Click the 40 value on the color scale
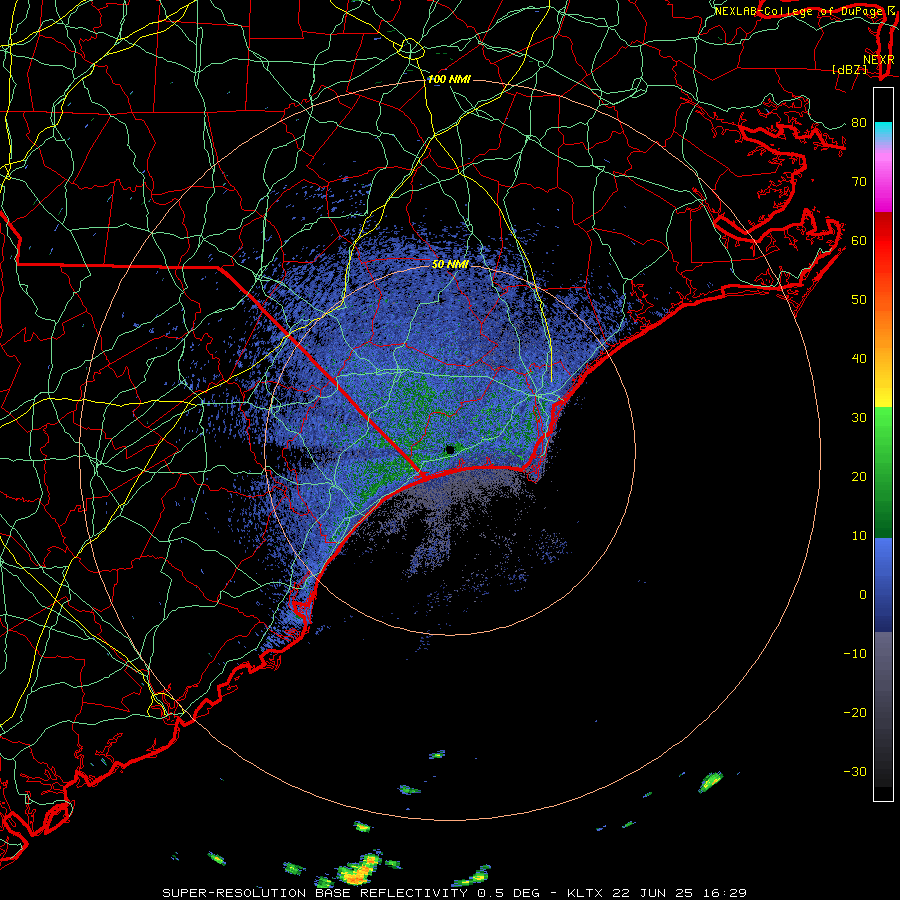The width and height of the screenshot is (900, 900). click(x=859, y=359)
